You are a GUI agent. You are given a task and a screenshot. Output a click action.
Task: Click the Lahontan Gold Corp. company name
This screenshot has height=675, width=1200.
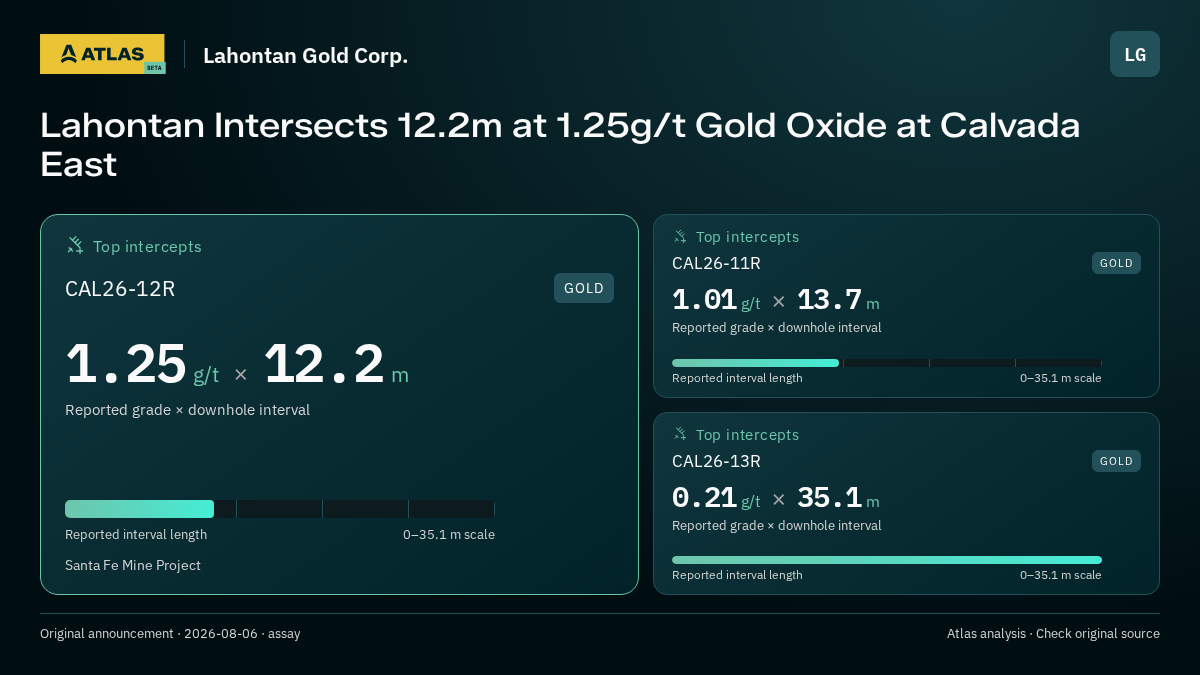(x=305, y=55)
